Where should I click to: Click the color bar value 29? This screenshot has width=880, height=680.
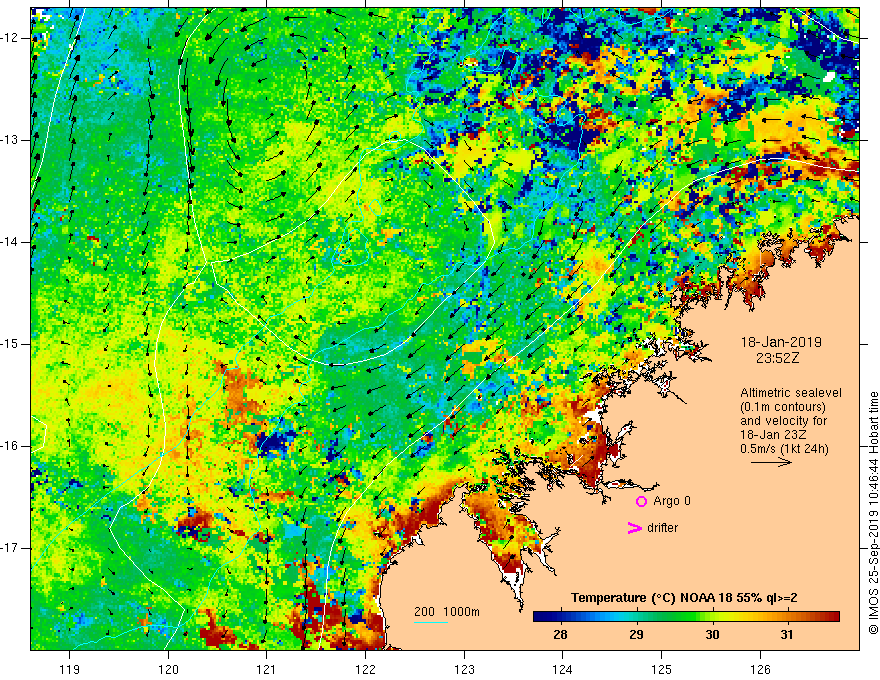pyautogui.click(x=636, y=635)
